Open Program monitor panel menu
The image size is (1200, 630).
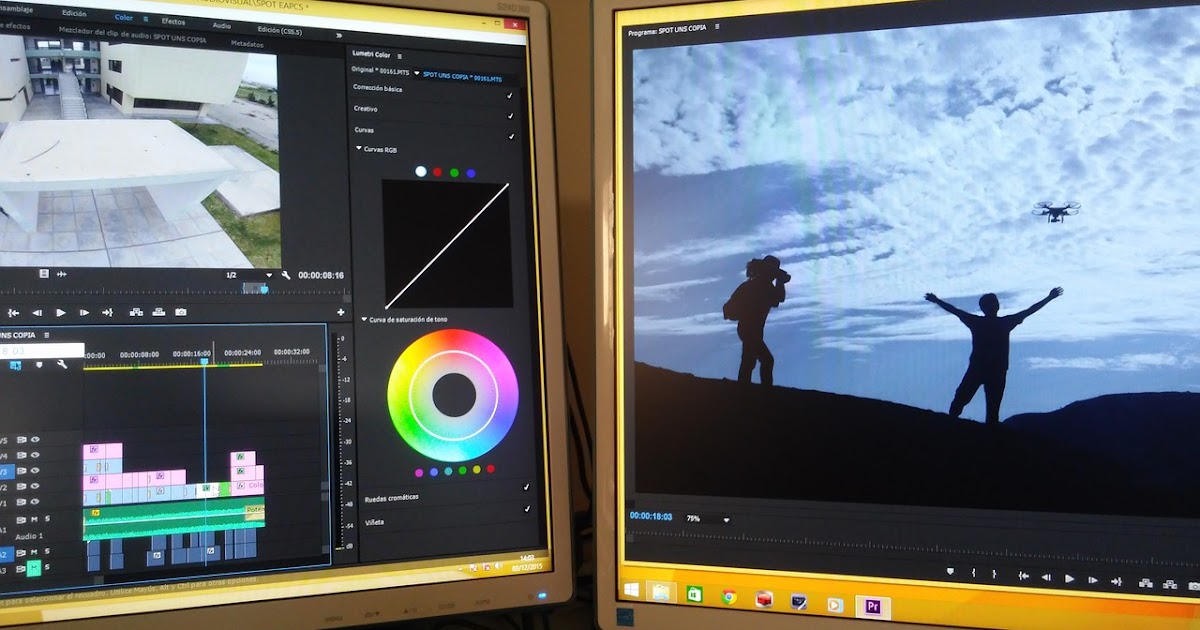pos(716,29)
